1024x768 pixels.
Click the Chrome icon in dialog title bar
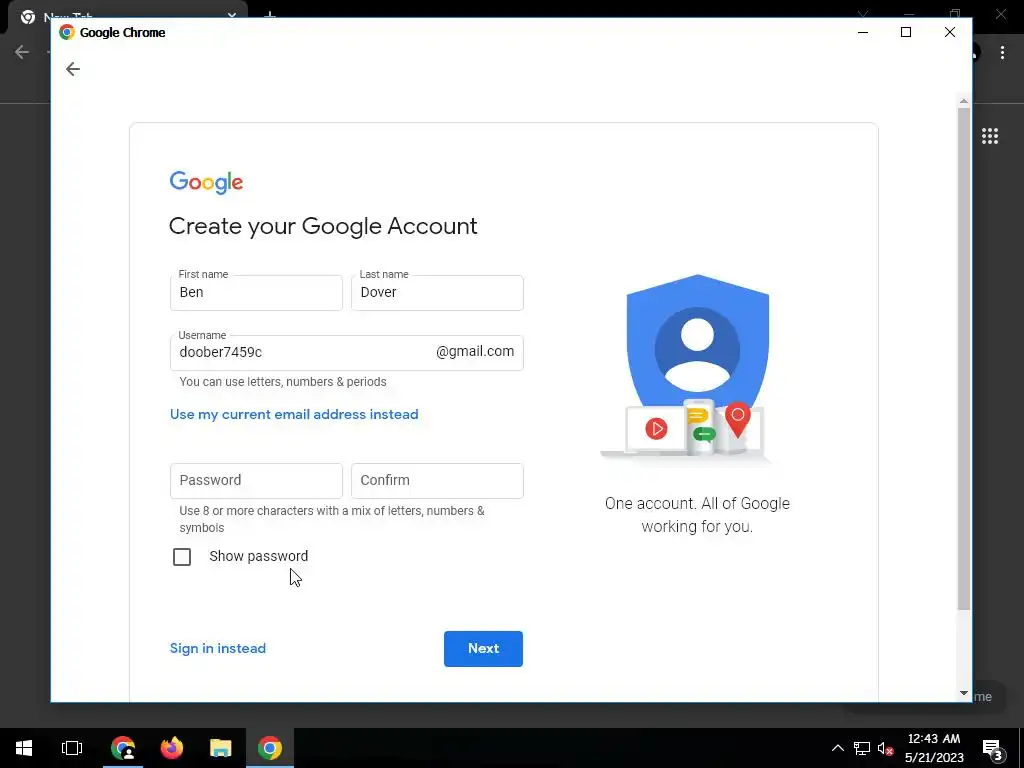[67, 32]
